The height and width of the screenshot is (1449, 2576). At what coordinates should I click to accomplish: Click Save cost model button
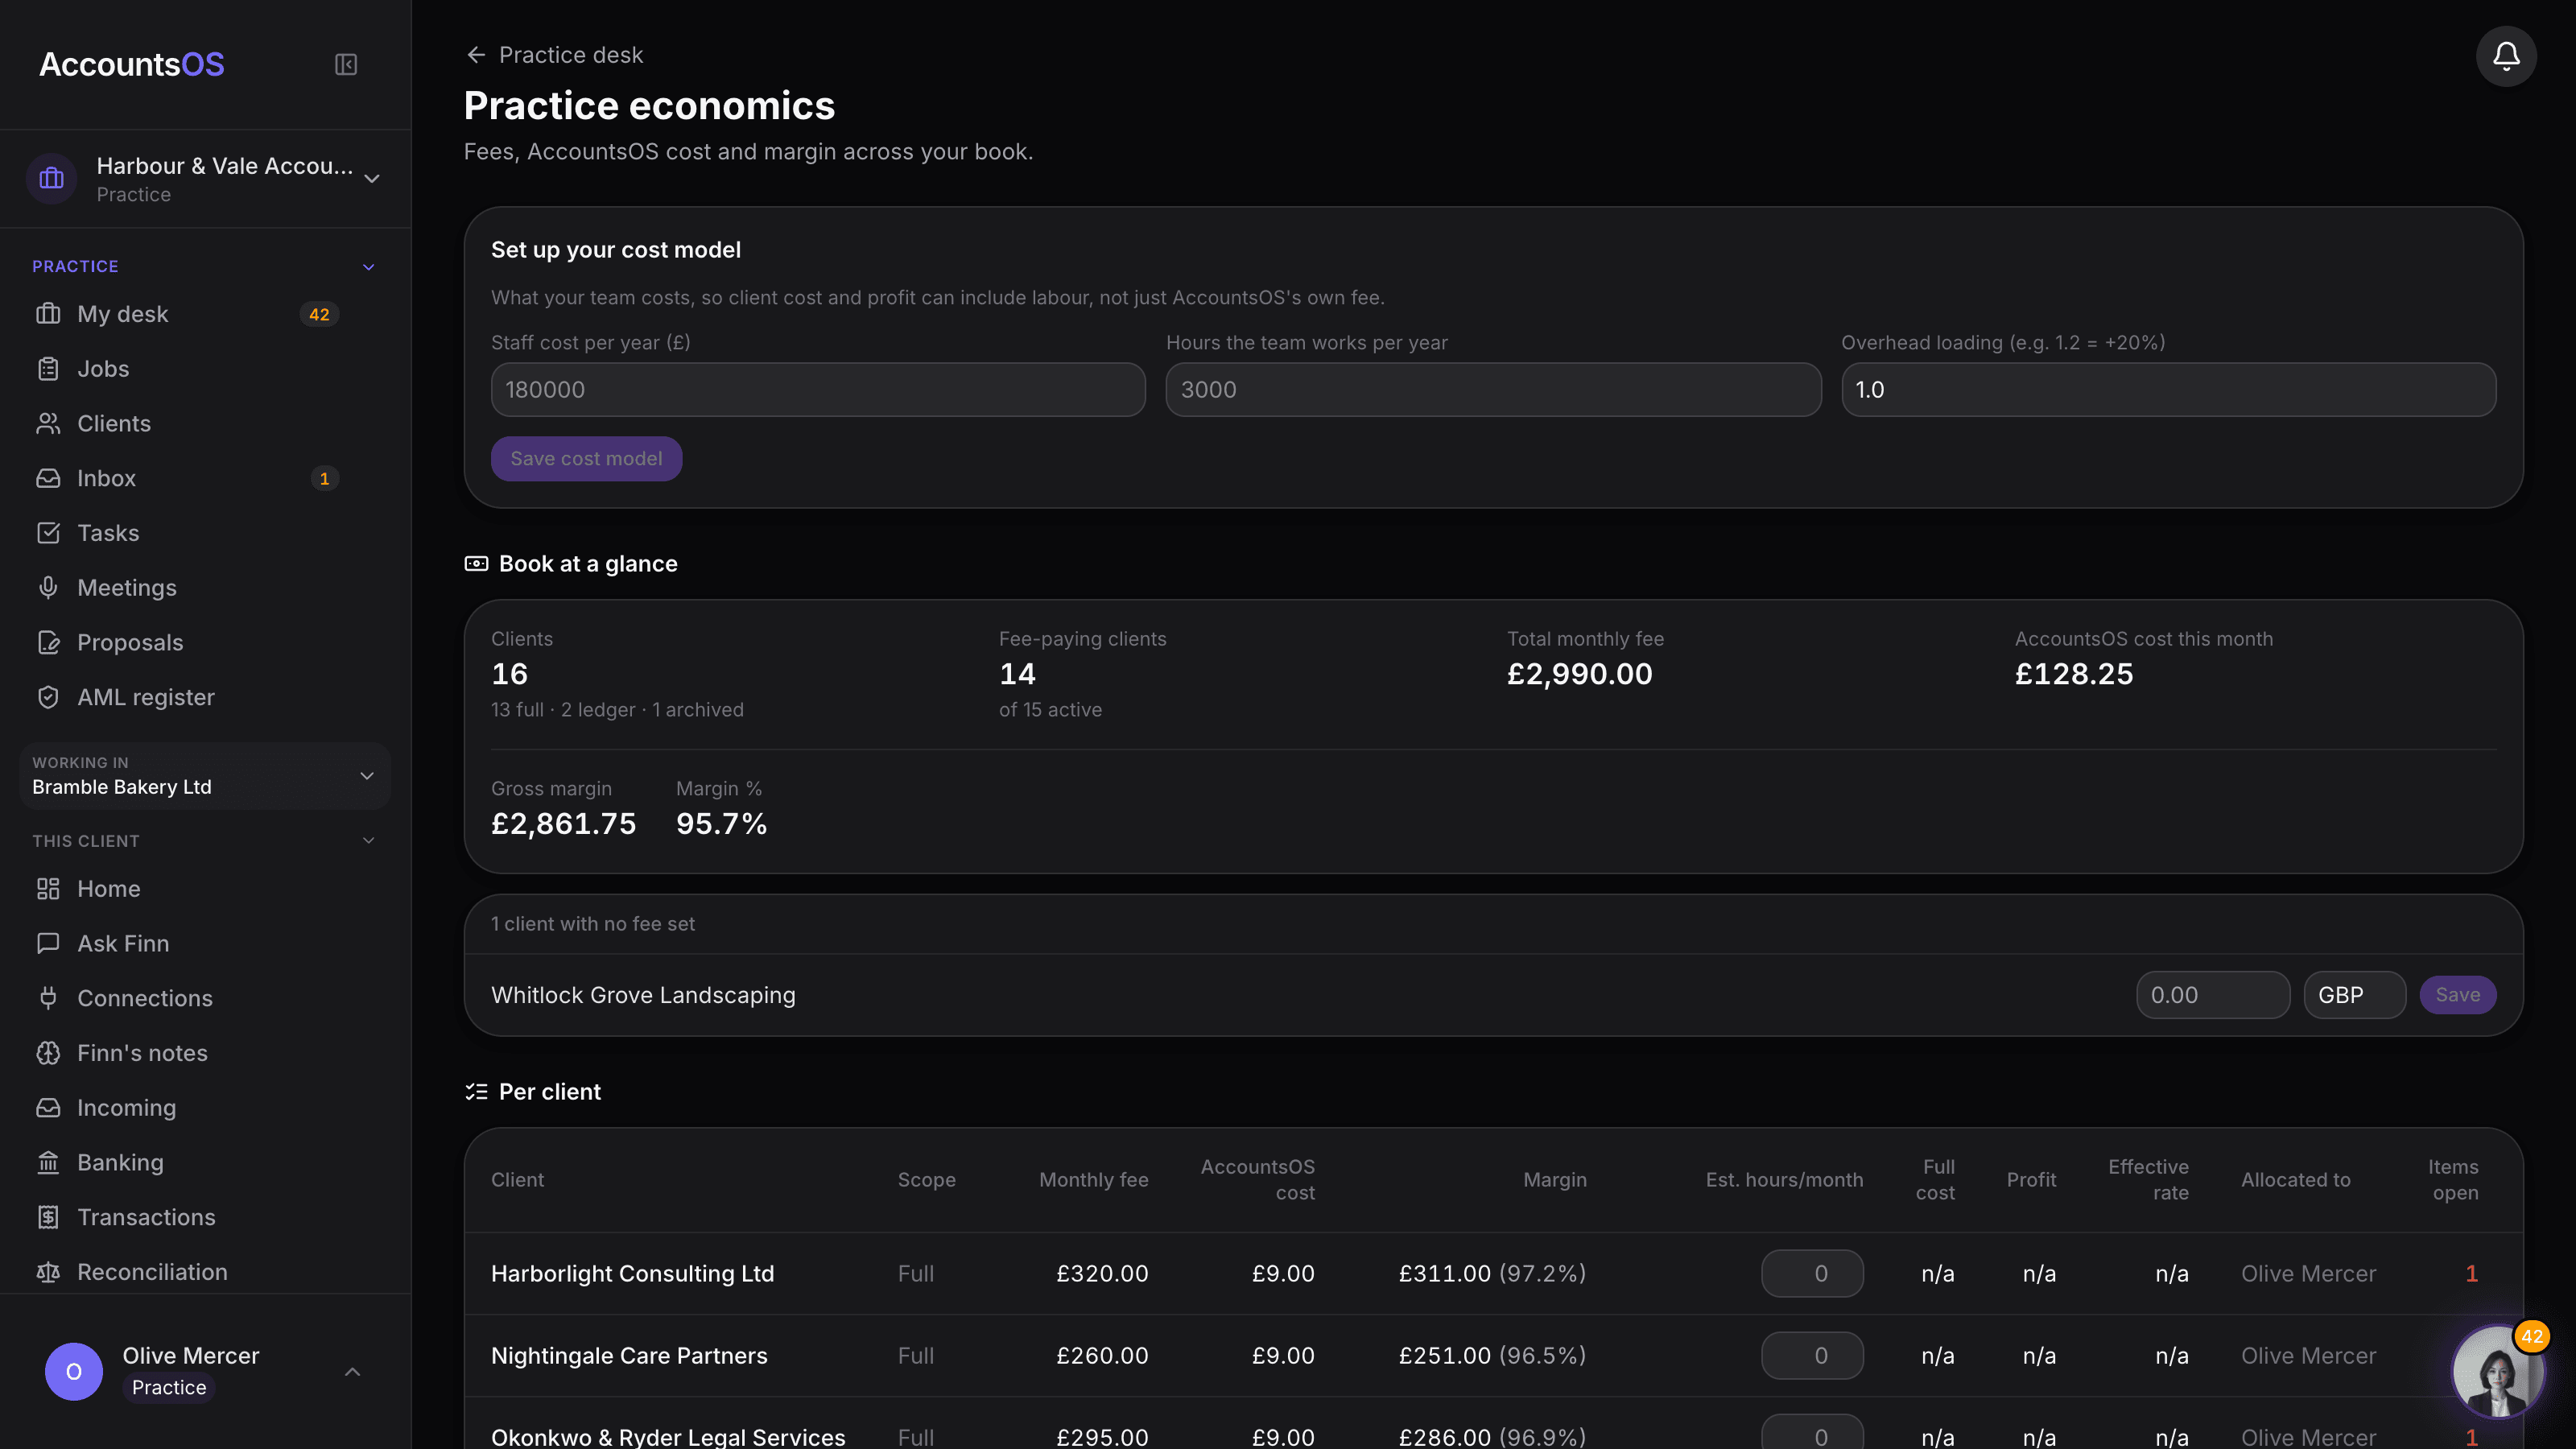pyautogui.click(x=586, y=459)
